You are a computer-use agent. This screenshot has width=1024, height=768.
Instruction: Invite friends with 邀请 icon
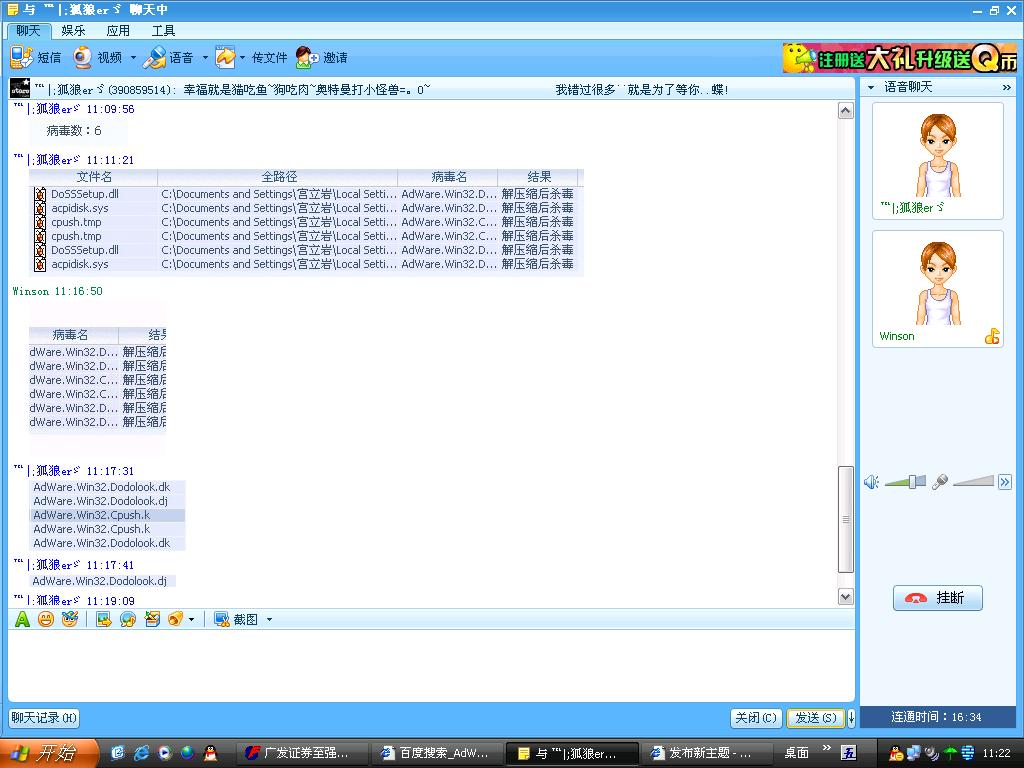click(307, 57)
